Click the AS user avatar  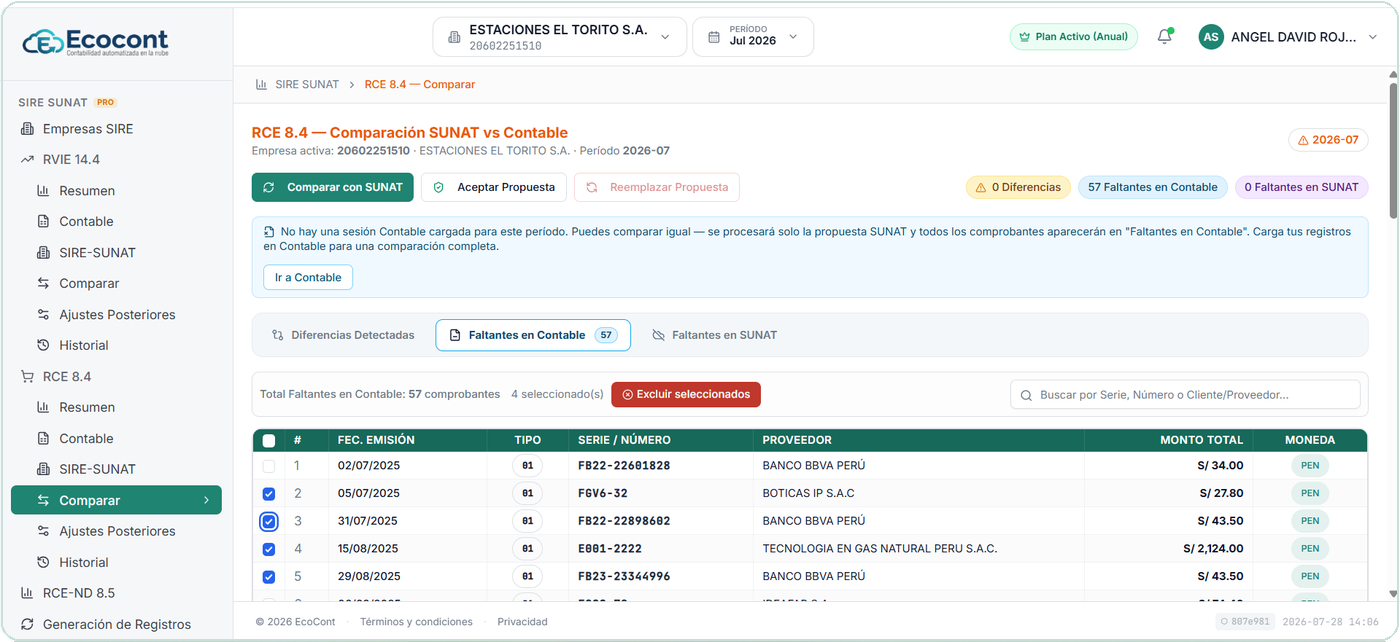click(1211, 37)
